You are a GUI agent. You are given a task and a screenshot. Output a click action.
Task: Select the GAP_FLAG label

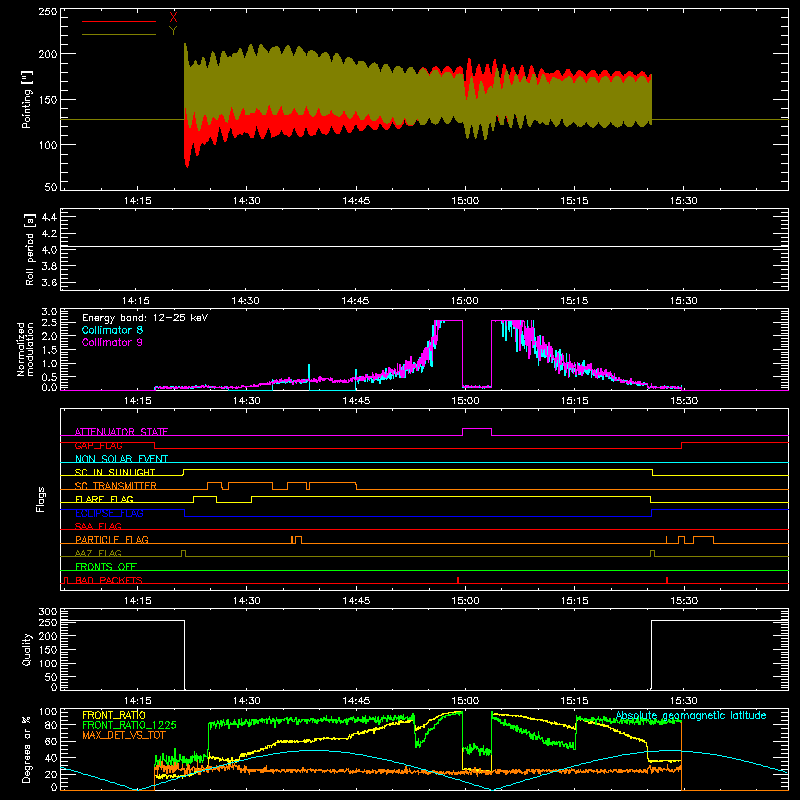98,445
